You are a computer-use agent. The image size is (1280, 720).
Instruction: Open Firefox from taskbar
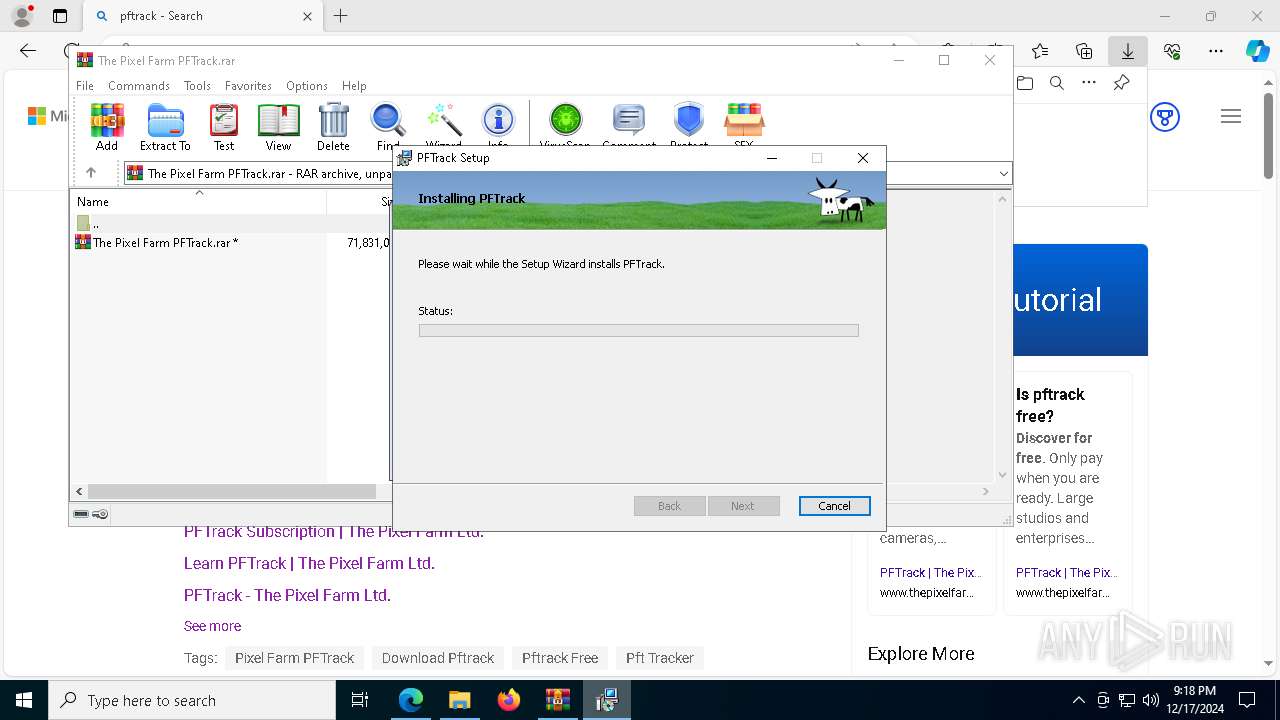point(509,700)
